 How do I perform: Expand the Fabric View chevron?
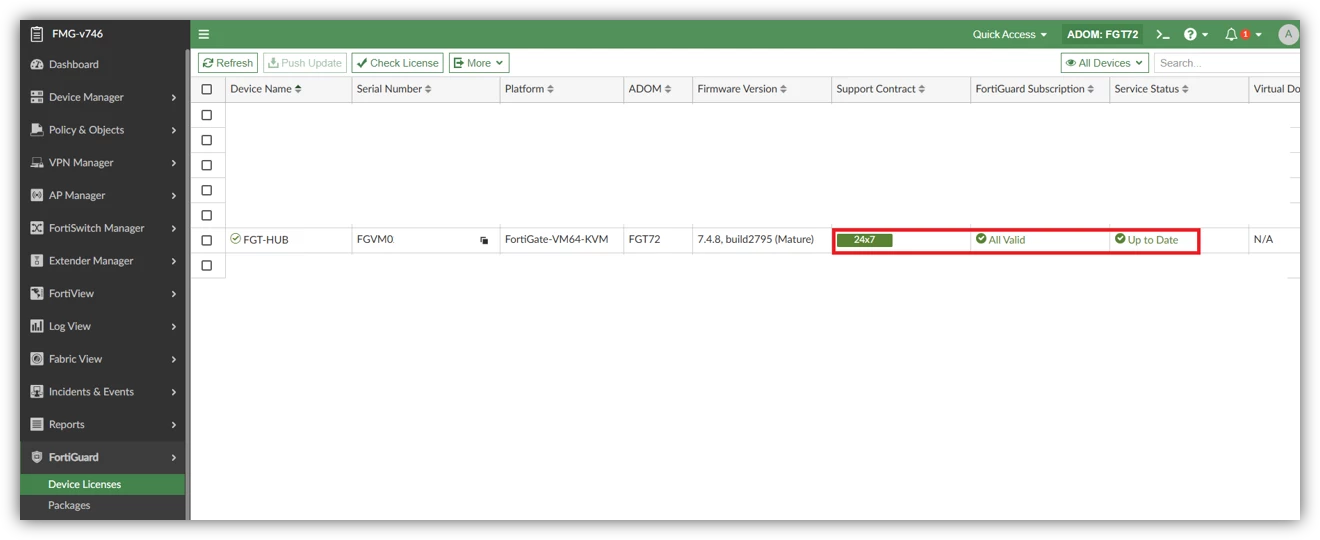pyautogui.click(x=174, y=359)
